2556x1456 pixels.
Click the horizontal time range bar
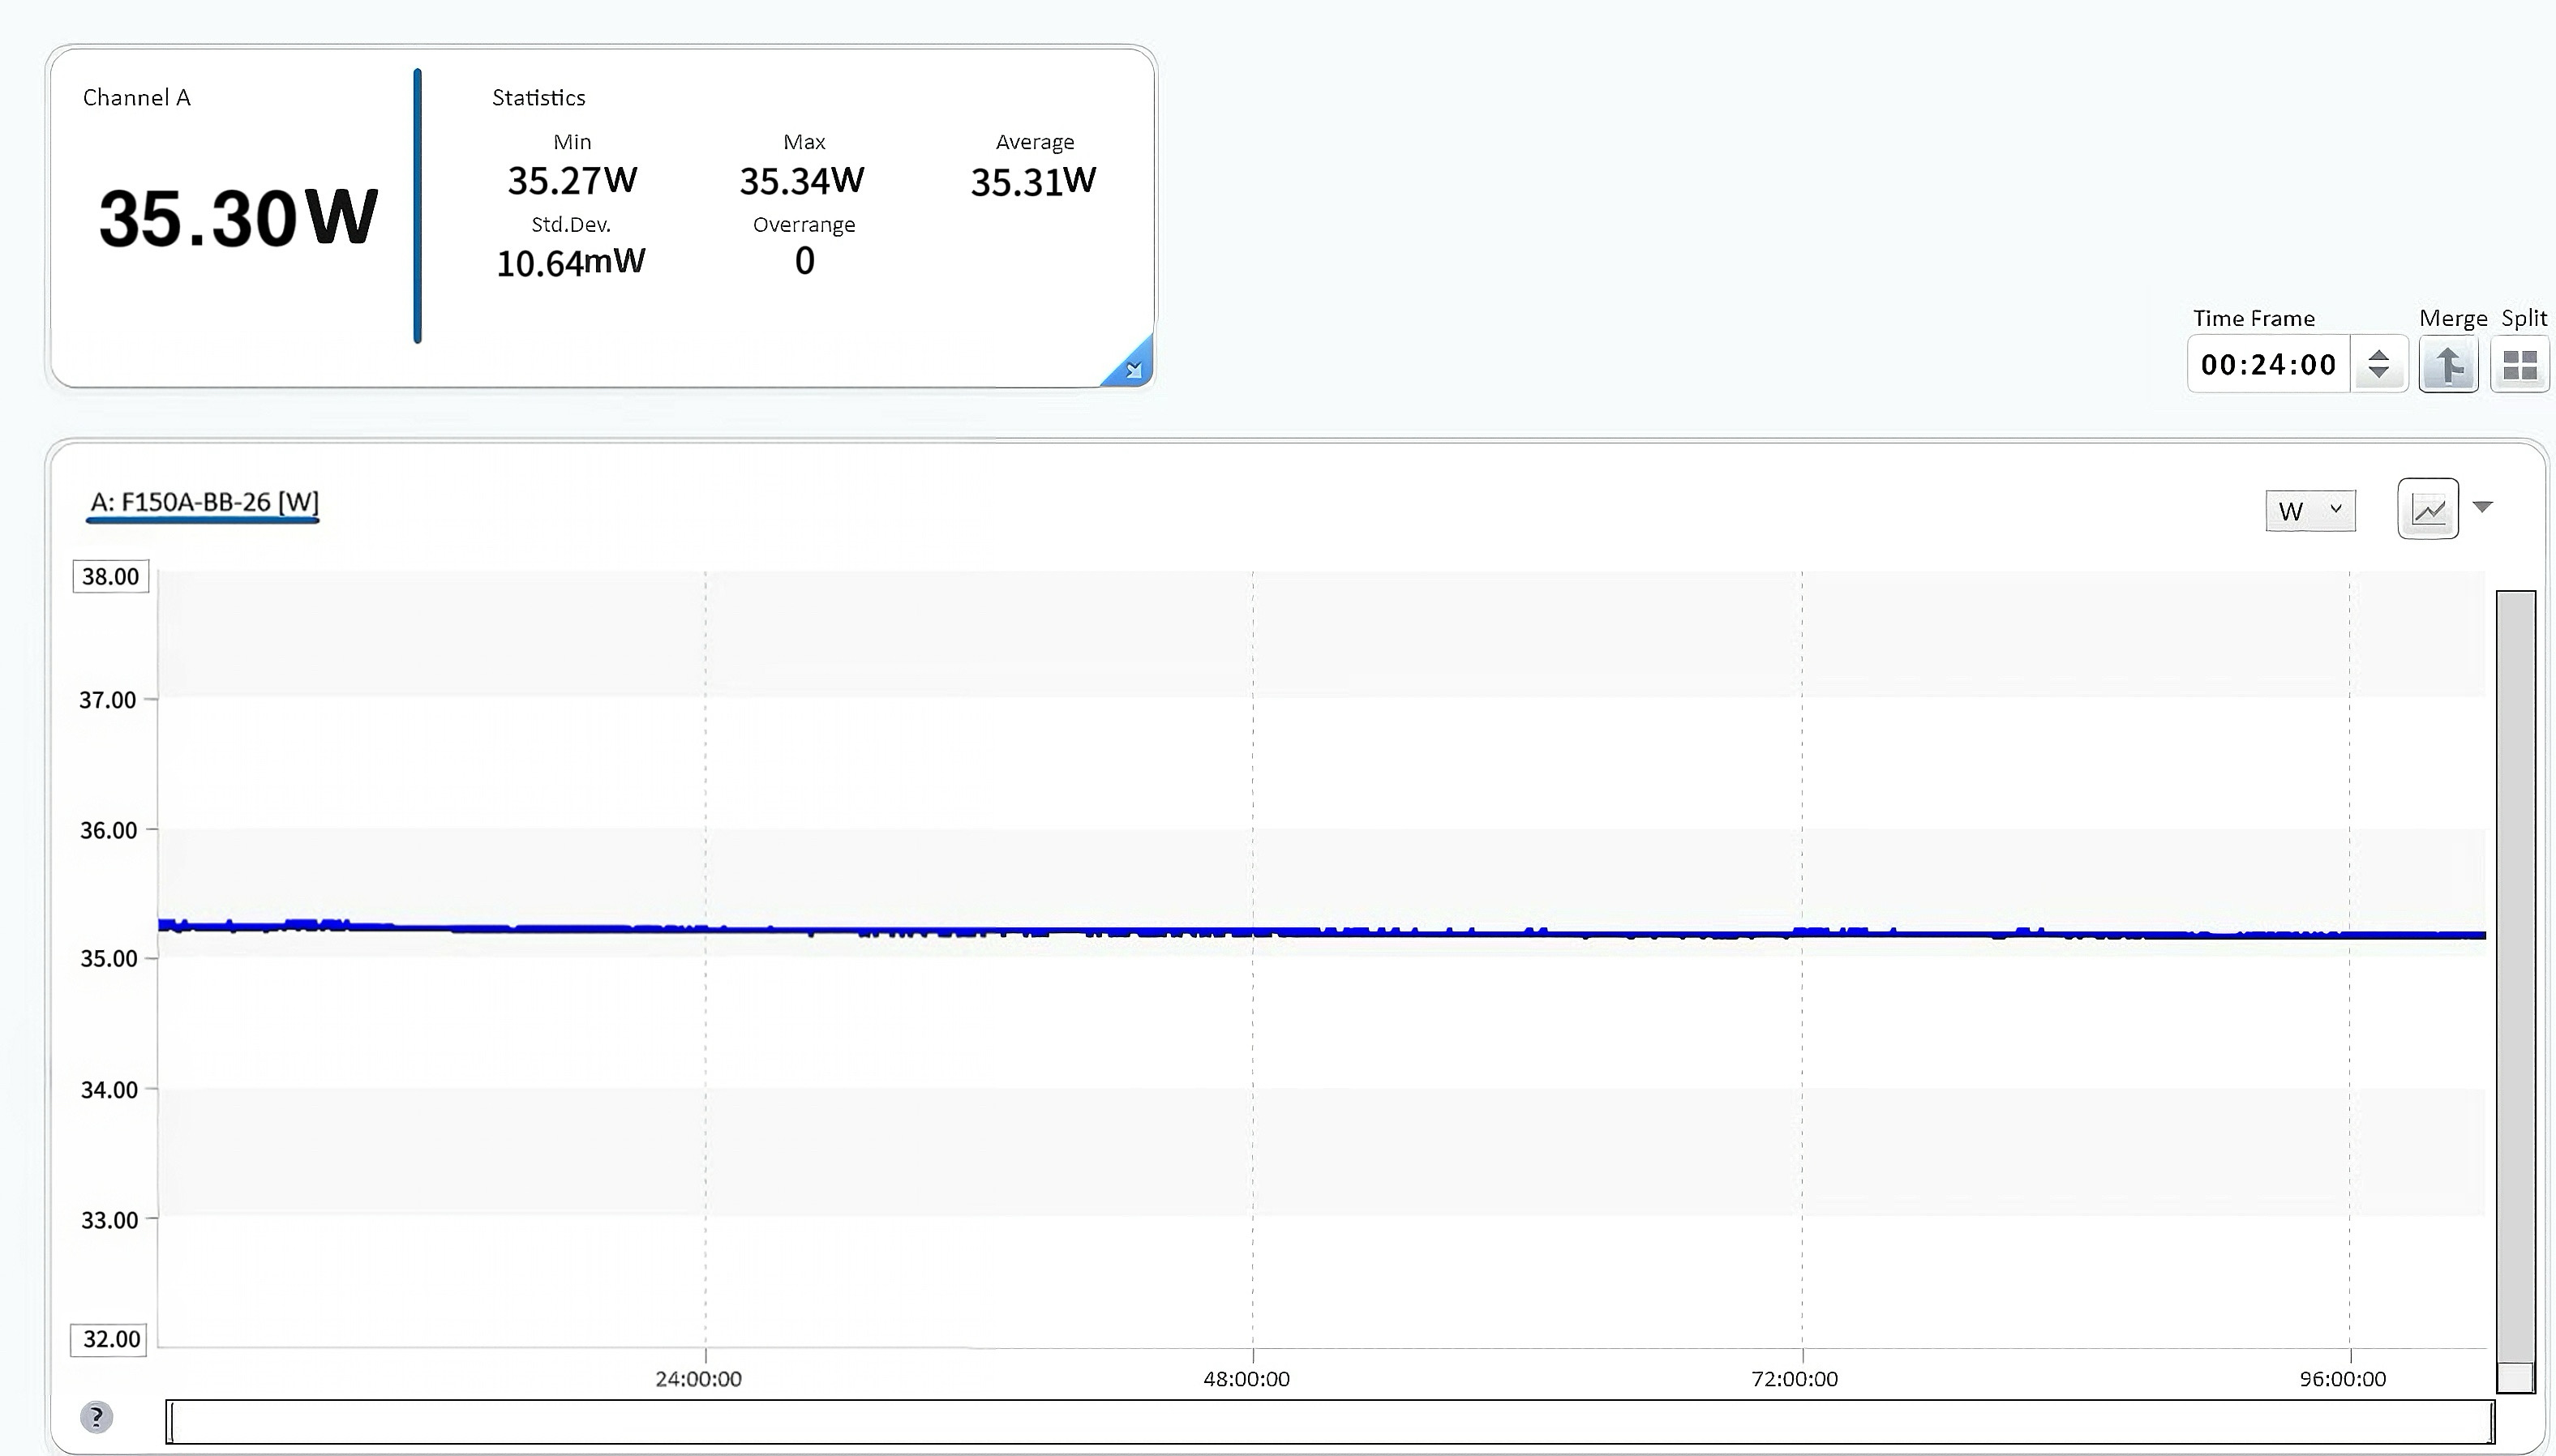point(1330,1422)
